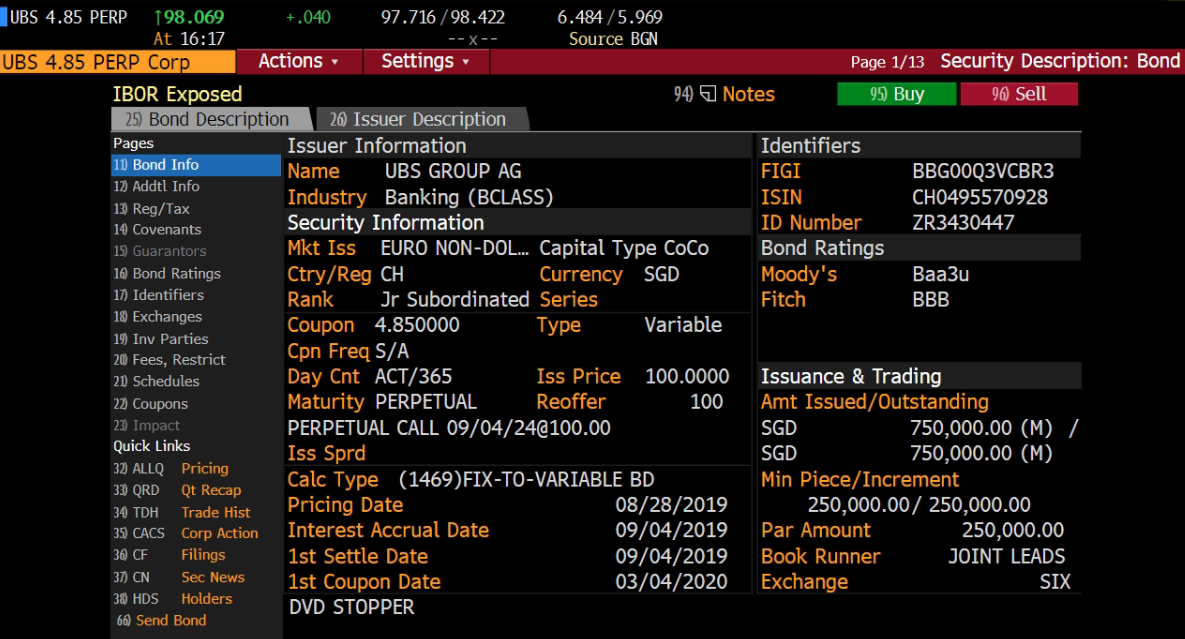Open the Addtl Info page
Image resolution: width=1185 pixels, height=639 pixels.
(x=156, y=187)
